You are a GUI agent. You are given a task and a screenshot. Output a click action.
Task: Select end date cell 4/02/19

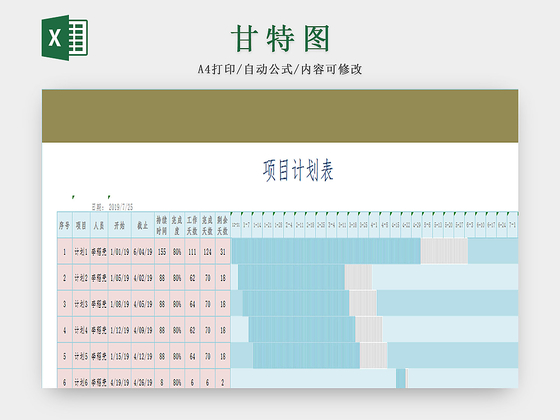[x=143, y=278]
